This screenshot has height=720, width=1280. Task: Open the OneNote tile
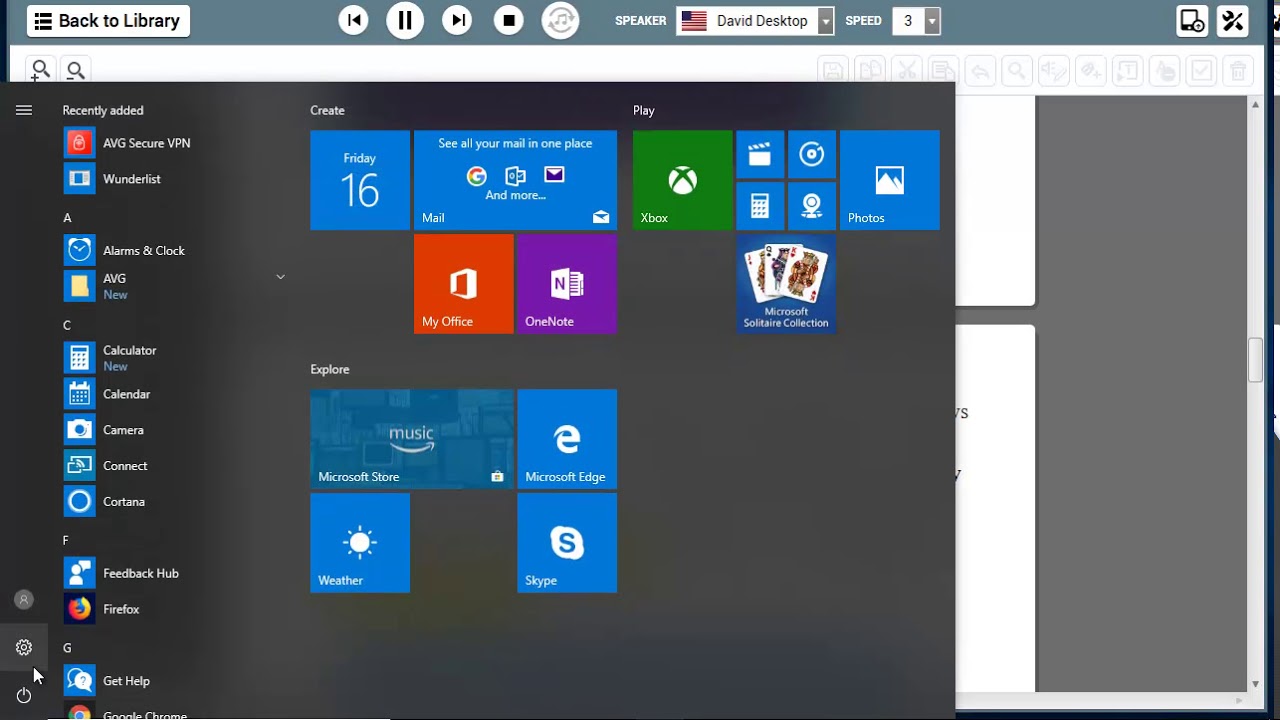(x=567, y=284)
